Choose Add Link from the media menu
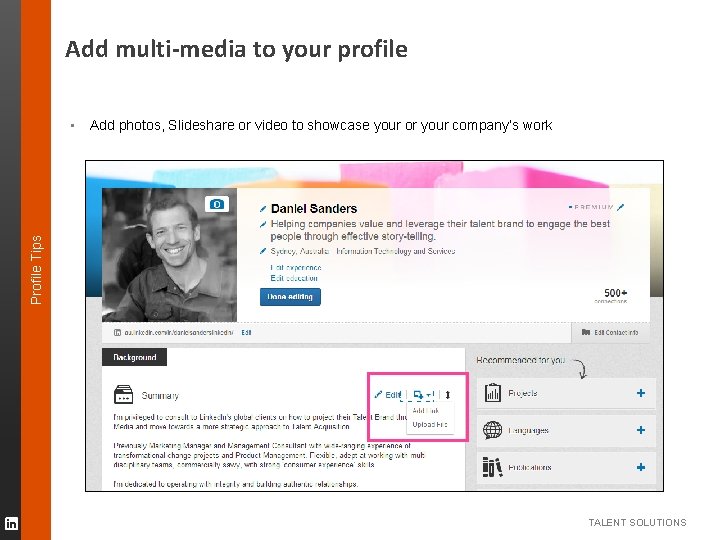Screen dimensions: 720x540 pos(426,410)
